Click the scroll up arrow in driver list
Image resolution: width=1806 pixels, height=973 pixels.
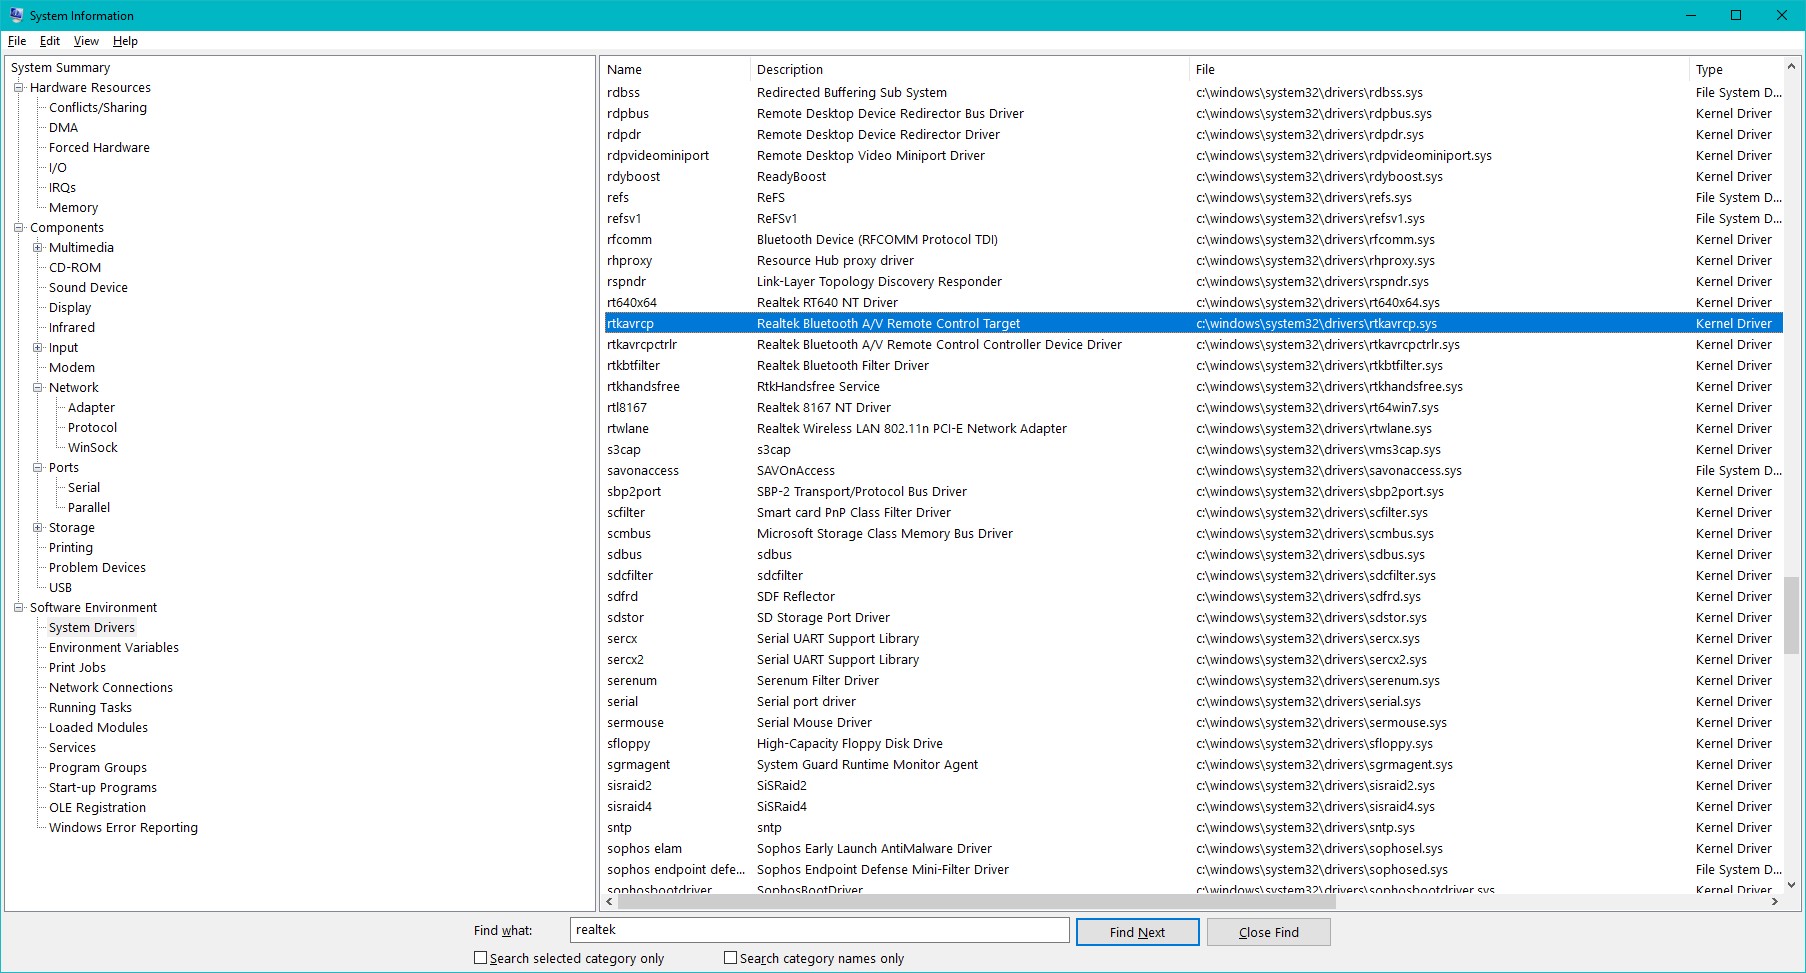click(x=1791, y=67)
